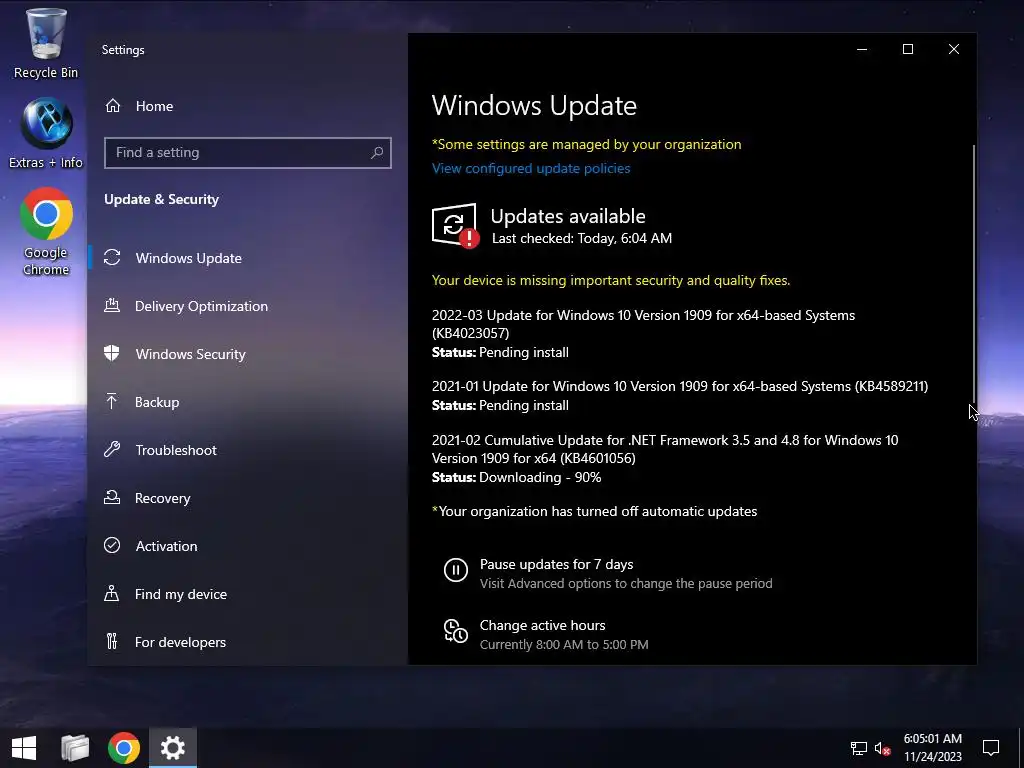1024x768 pixels.
Task: Click the Delivery Optimization icon
Action: pyautogui.click(x=112, y=306)
